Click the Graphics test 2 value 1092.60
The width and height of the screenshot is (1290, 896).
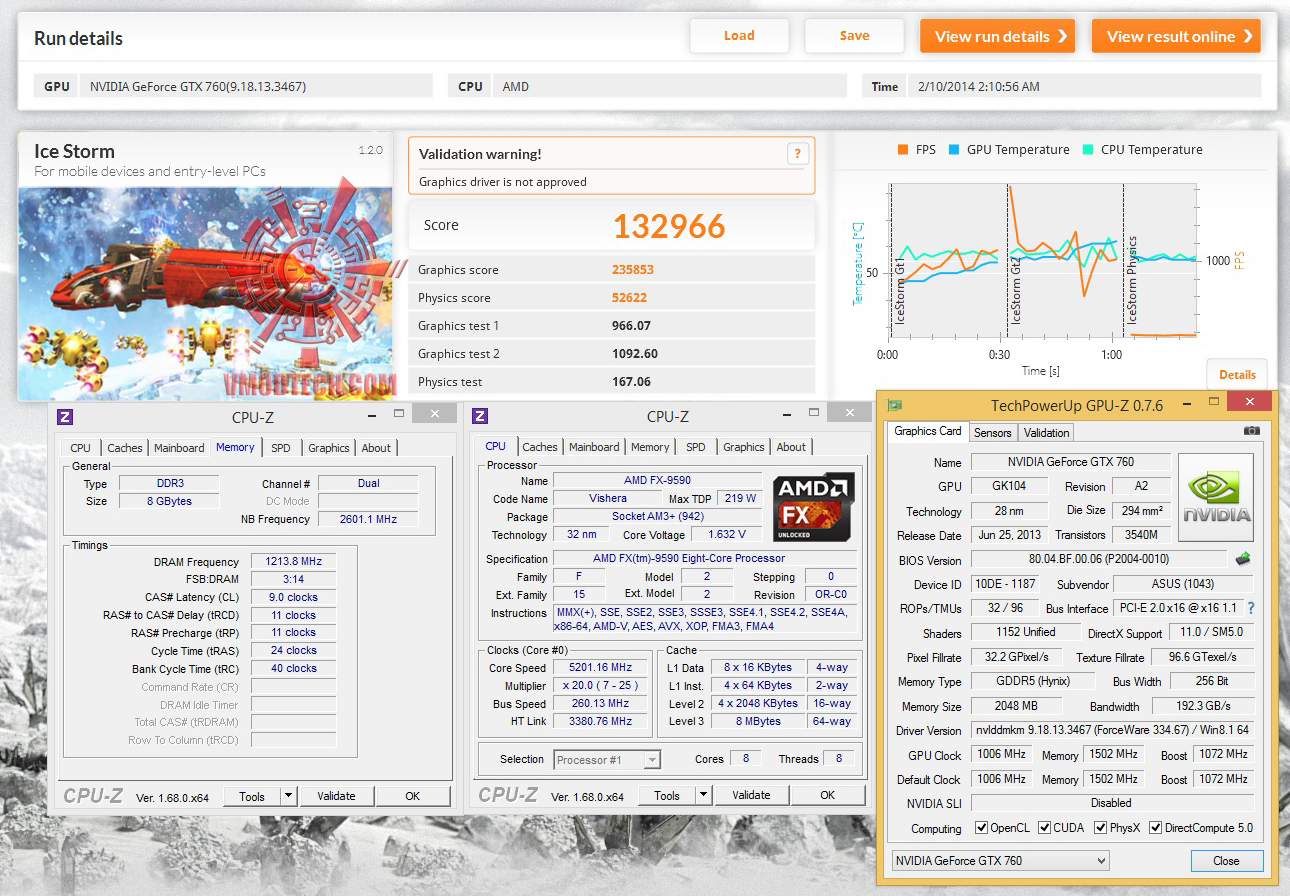pos(635,353)
